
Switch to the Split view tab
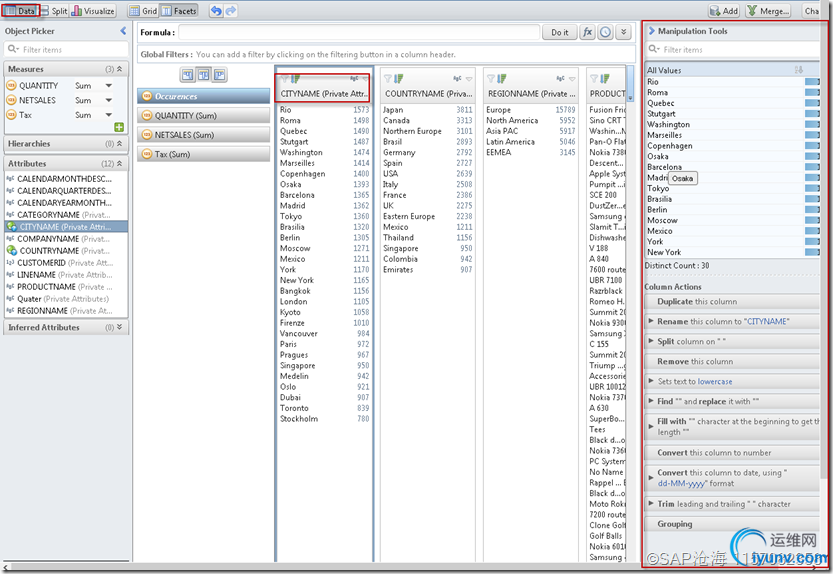tap(54, 11)
